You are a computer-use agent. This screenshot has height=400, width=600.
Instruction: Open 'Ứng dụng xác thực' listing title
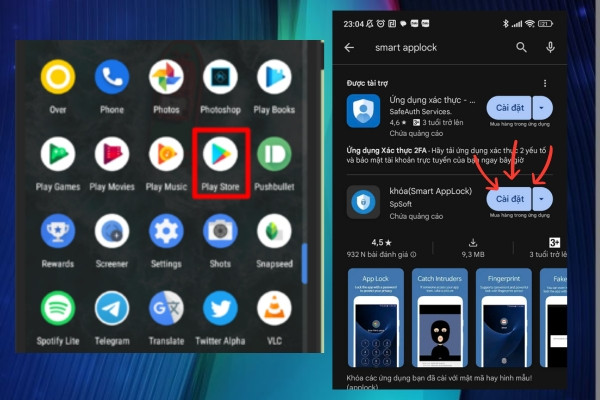tap(432, 100)
